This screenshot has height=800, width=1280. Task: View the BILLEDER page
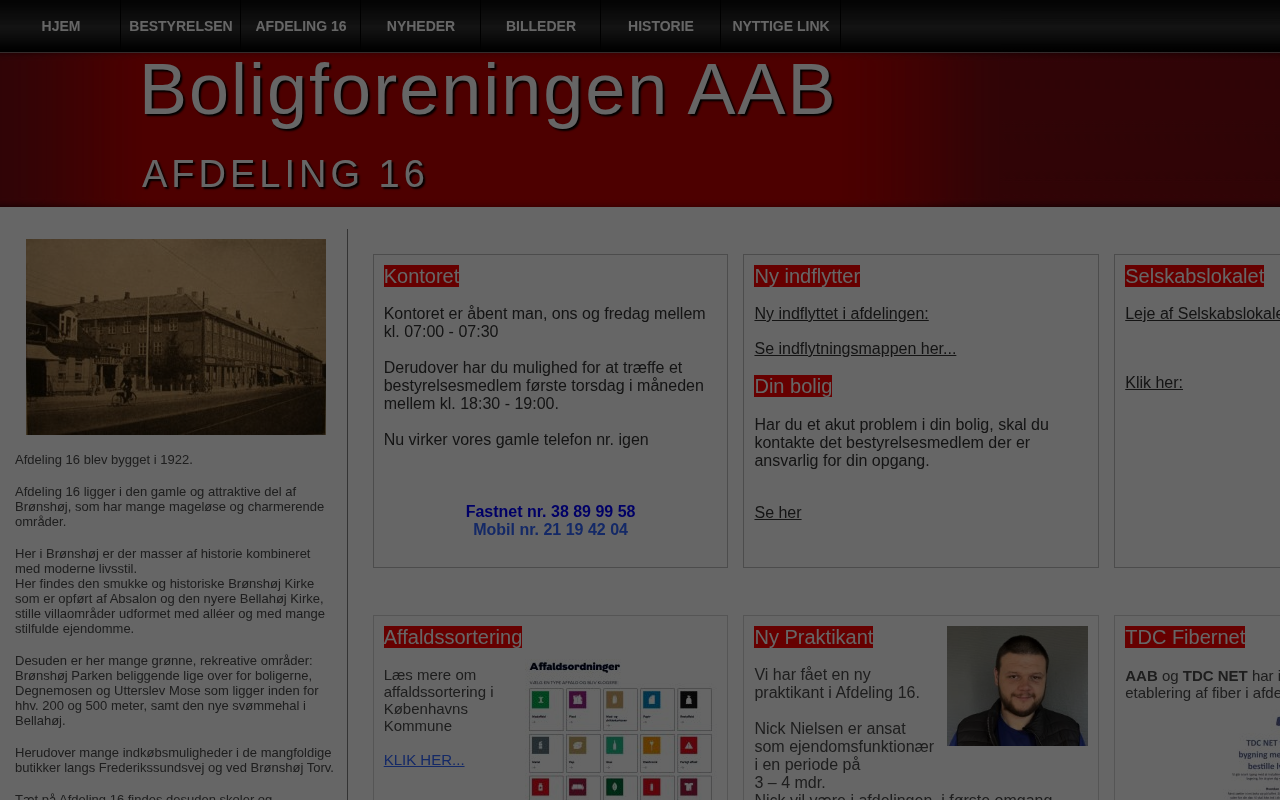[541, 26]
